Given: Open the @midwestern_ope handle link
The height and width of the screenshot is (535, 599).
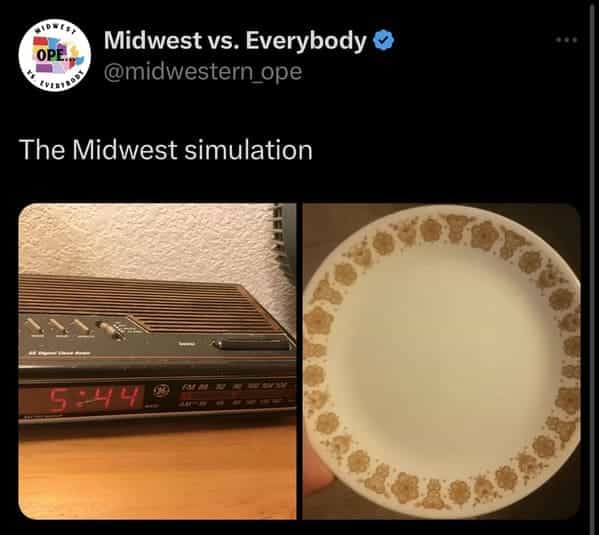Looking at the screenshot, I should tap(203, 71).
